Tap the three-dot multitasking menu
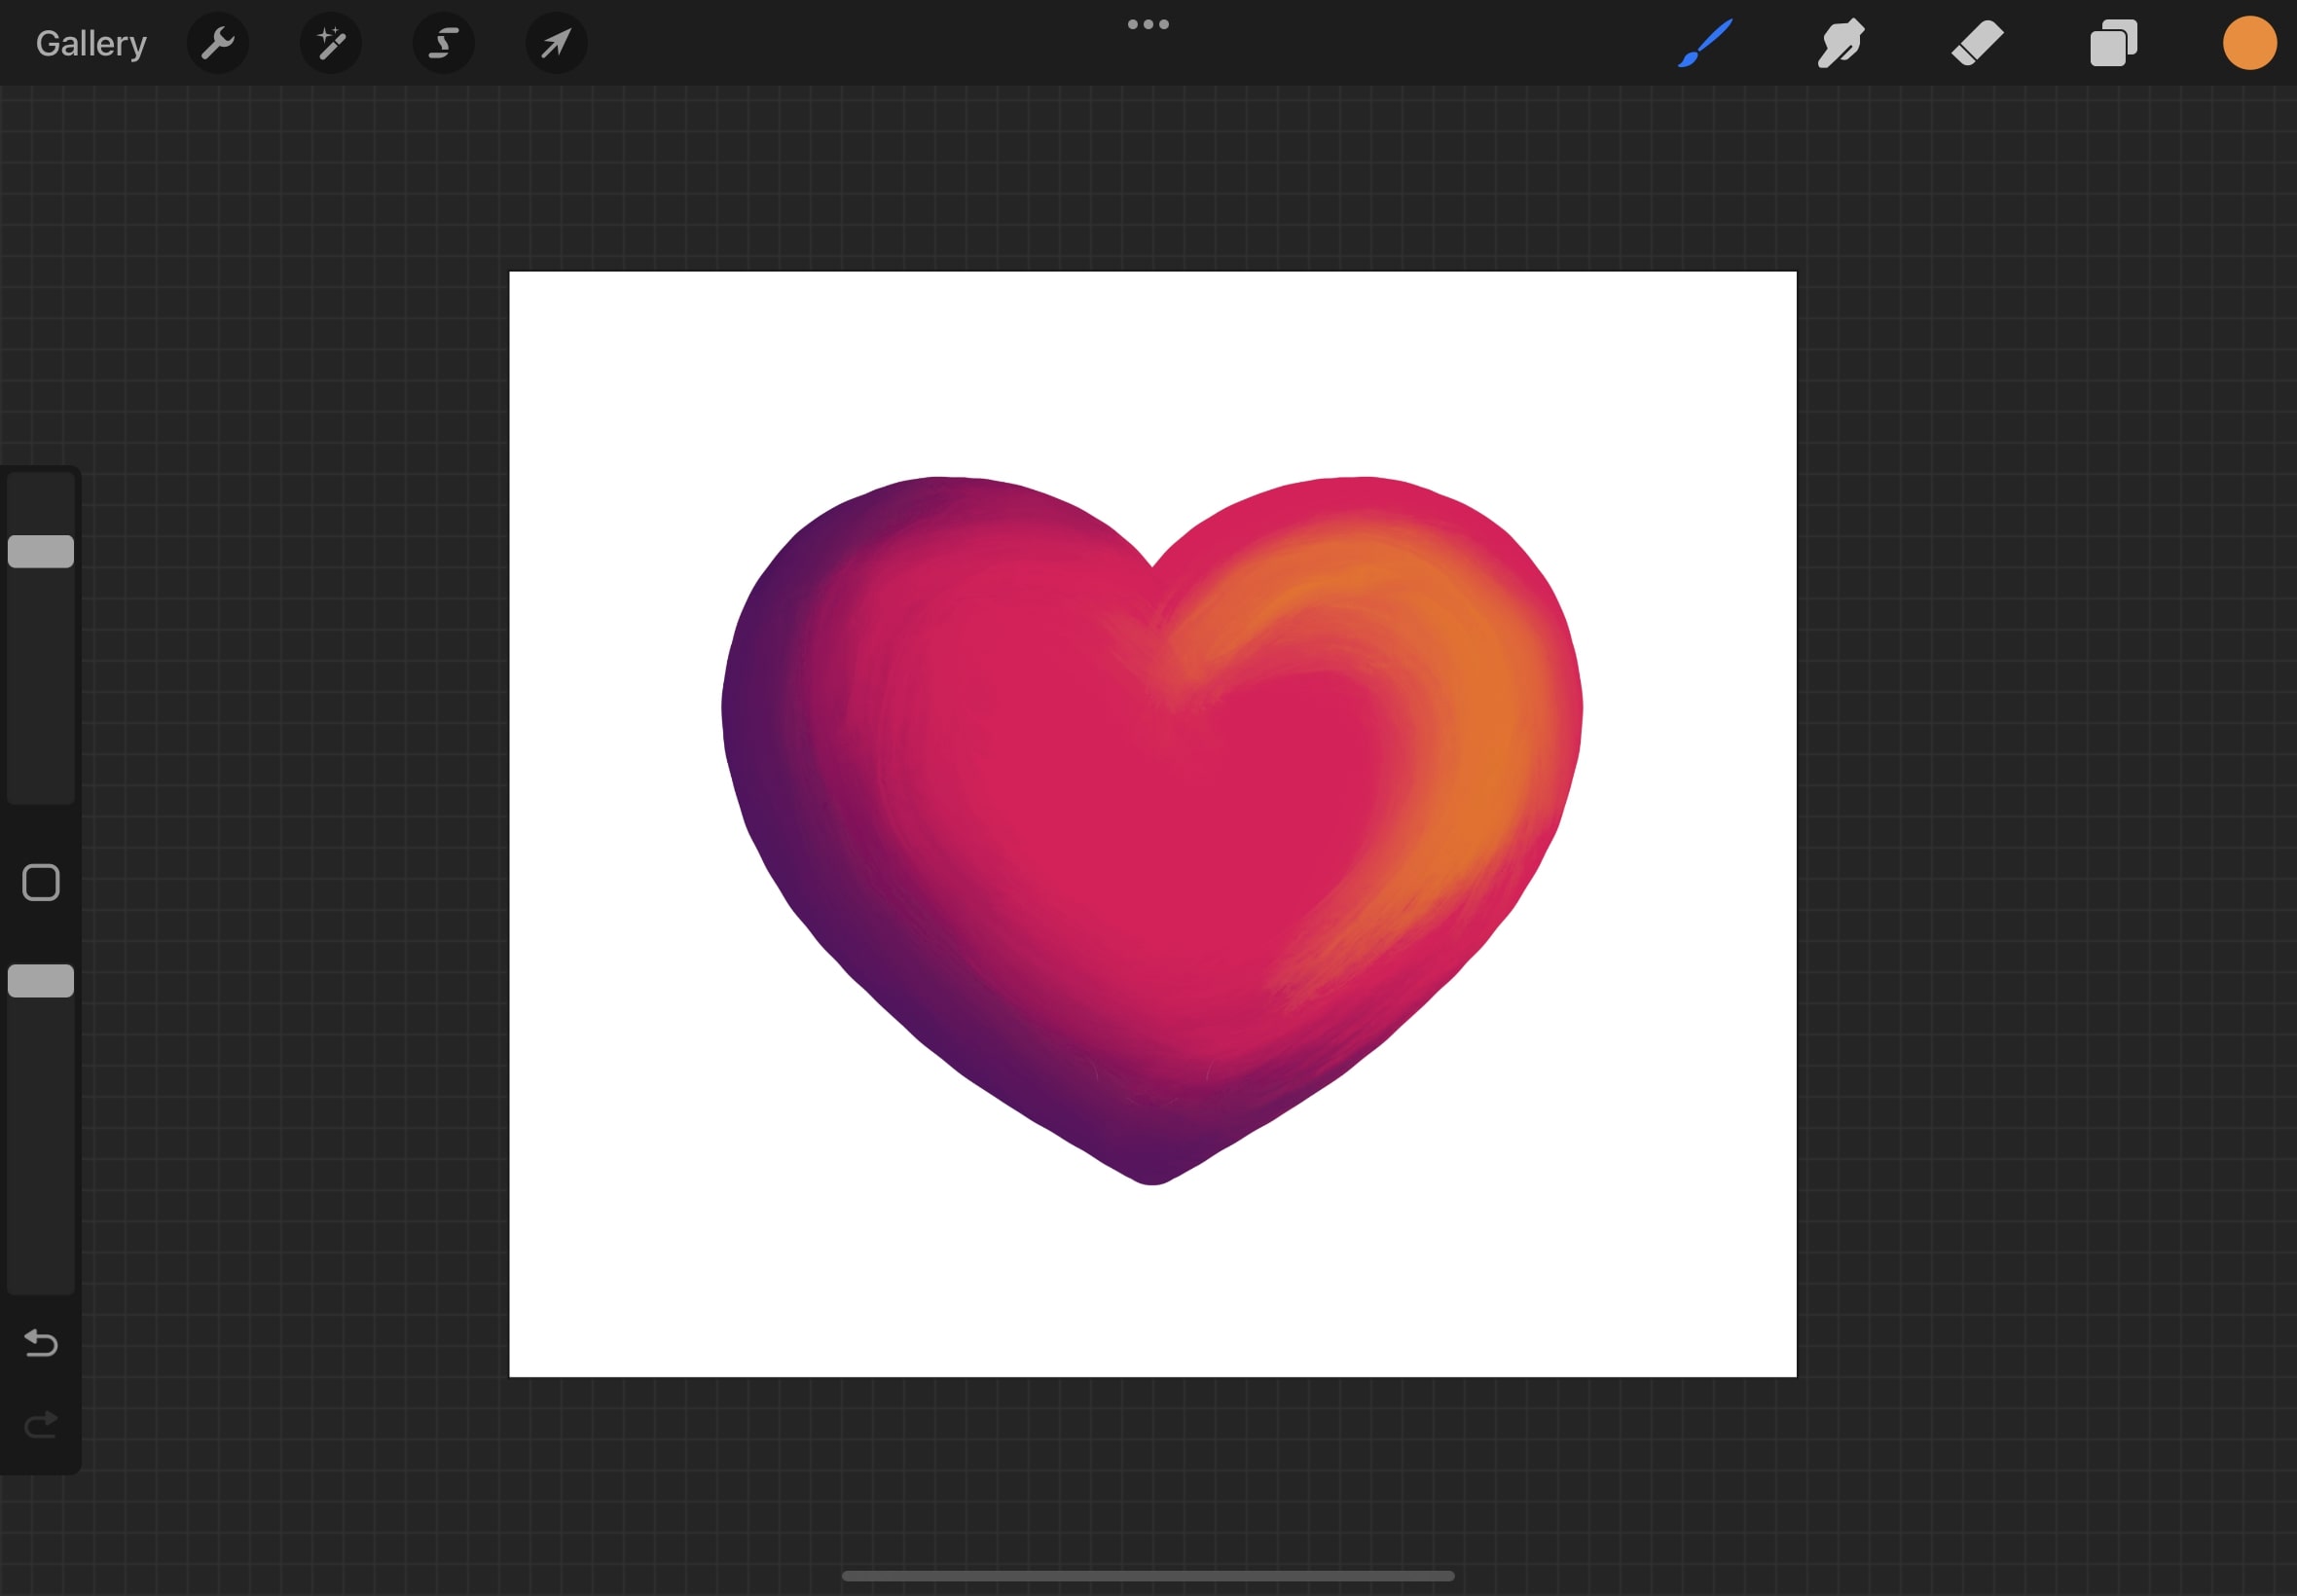Screen dimensions: 2297x1596 (1148, 24)
